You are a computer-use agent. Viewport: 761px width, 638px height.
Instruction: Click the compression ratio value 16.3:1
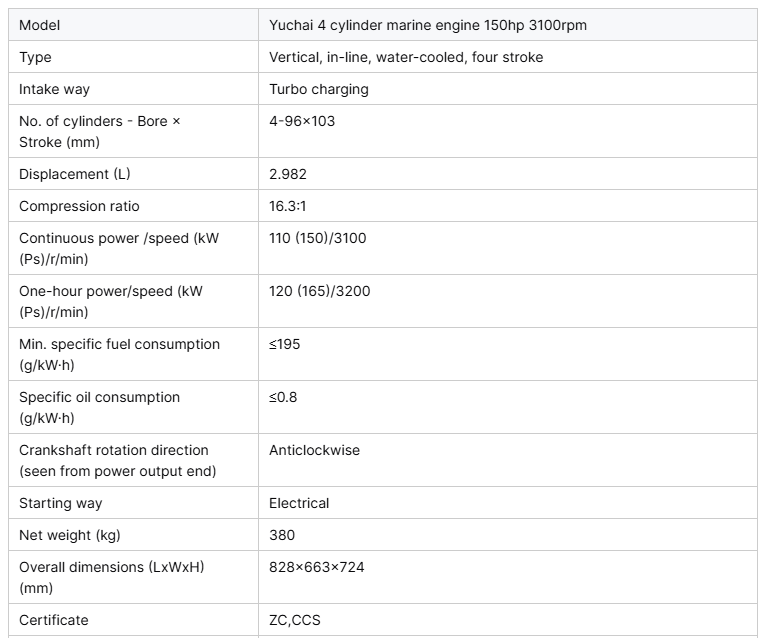coord(289,206)
